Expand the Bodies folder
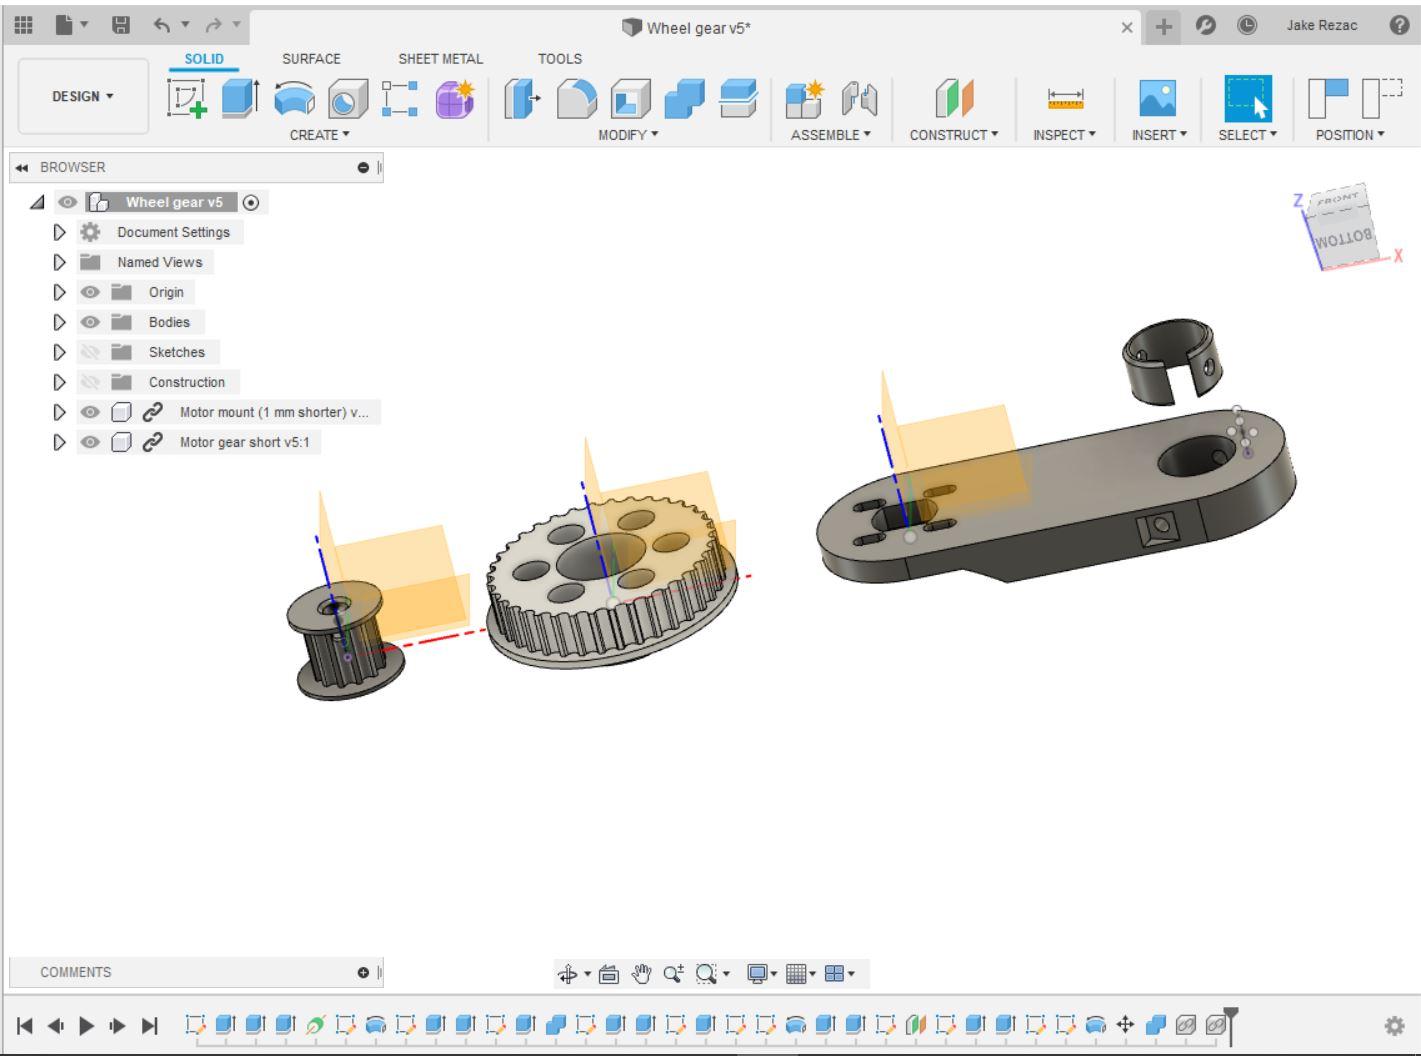 (59, 322)
